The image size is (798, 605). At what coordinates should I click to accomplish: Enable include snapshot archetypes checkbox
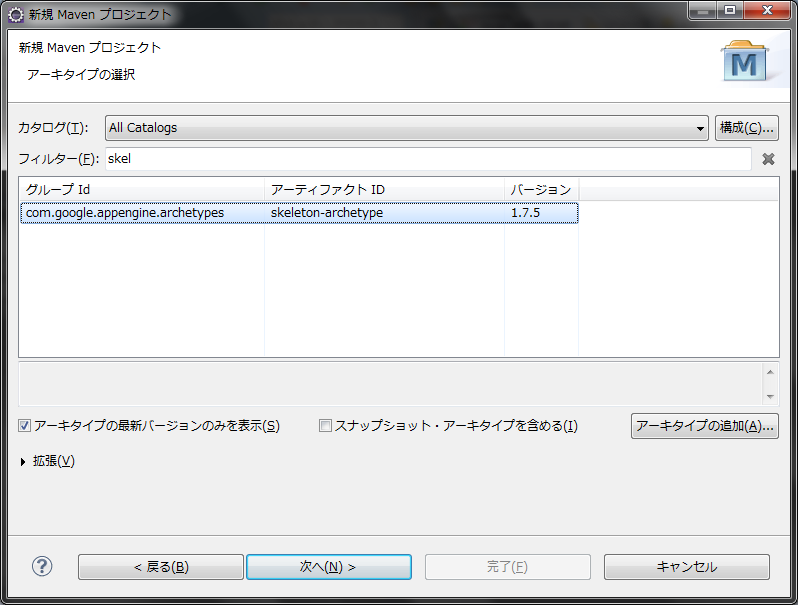click(325, 425)
